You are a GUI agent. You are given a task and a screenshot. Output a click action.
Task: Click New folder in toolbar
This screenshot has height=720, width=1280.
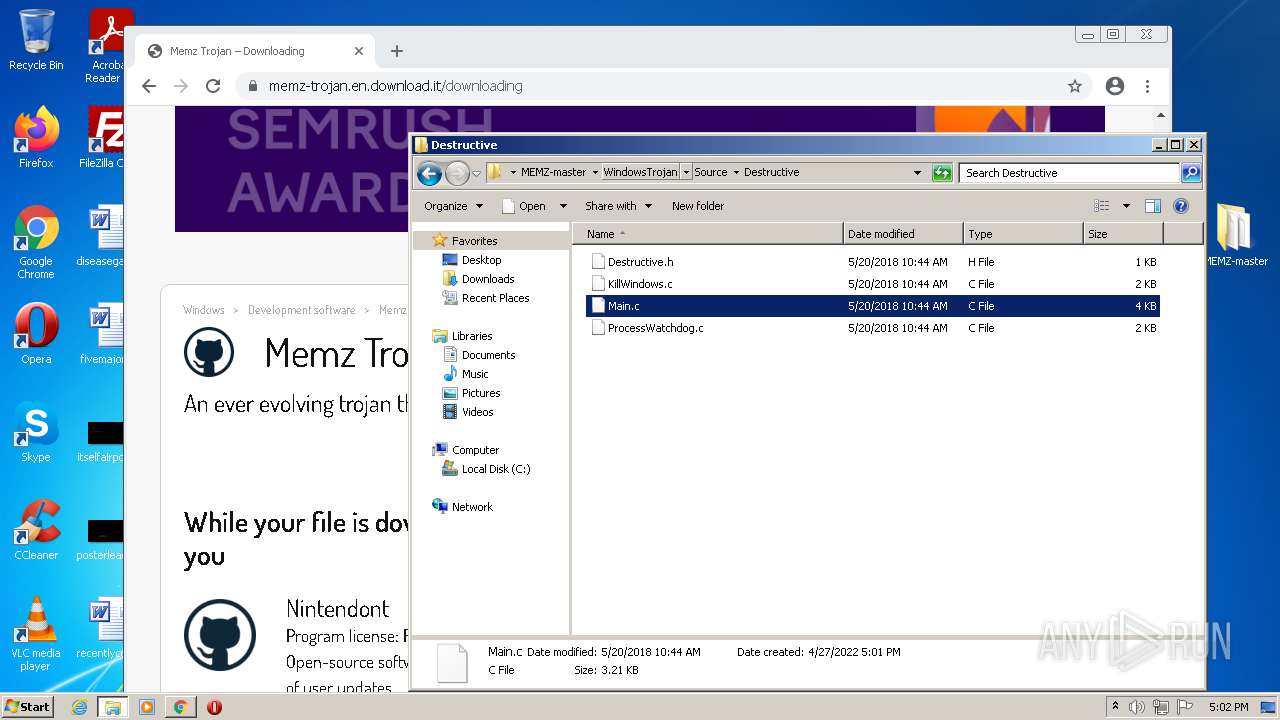pos(698,206)
